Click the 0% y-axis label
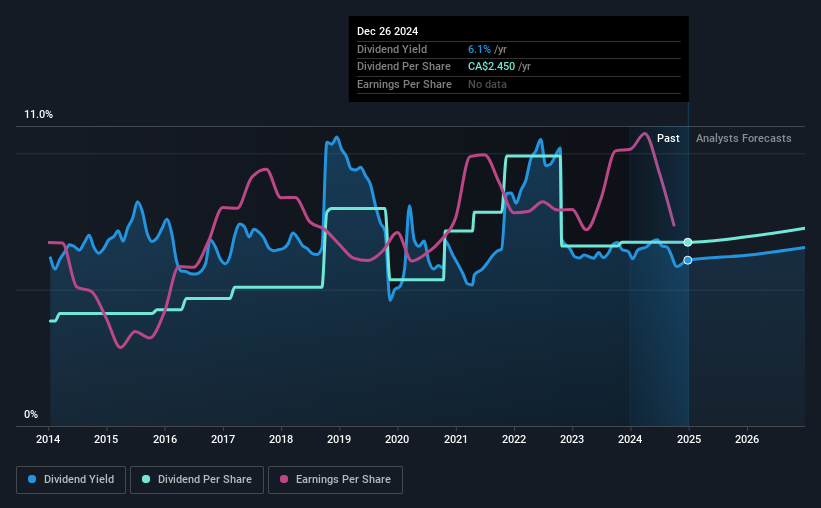 click(x=31, y=414)
